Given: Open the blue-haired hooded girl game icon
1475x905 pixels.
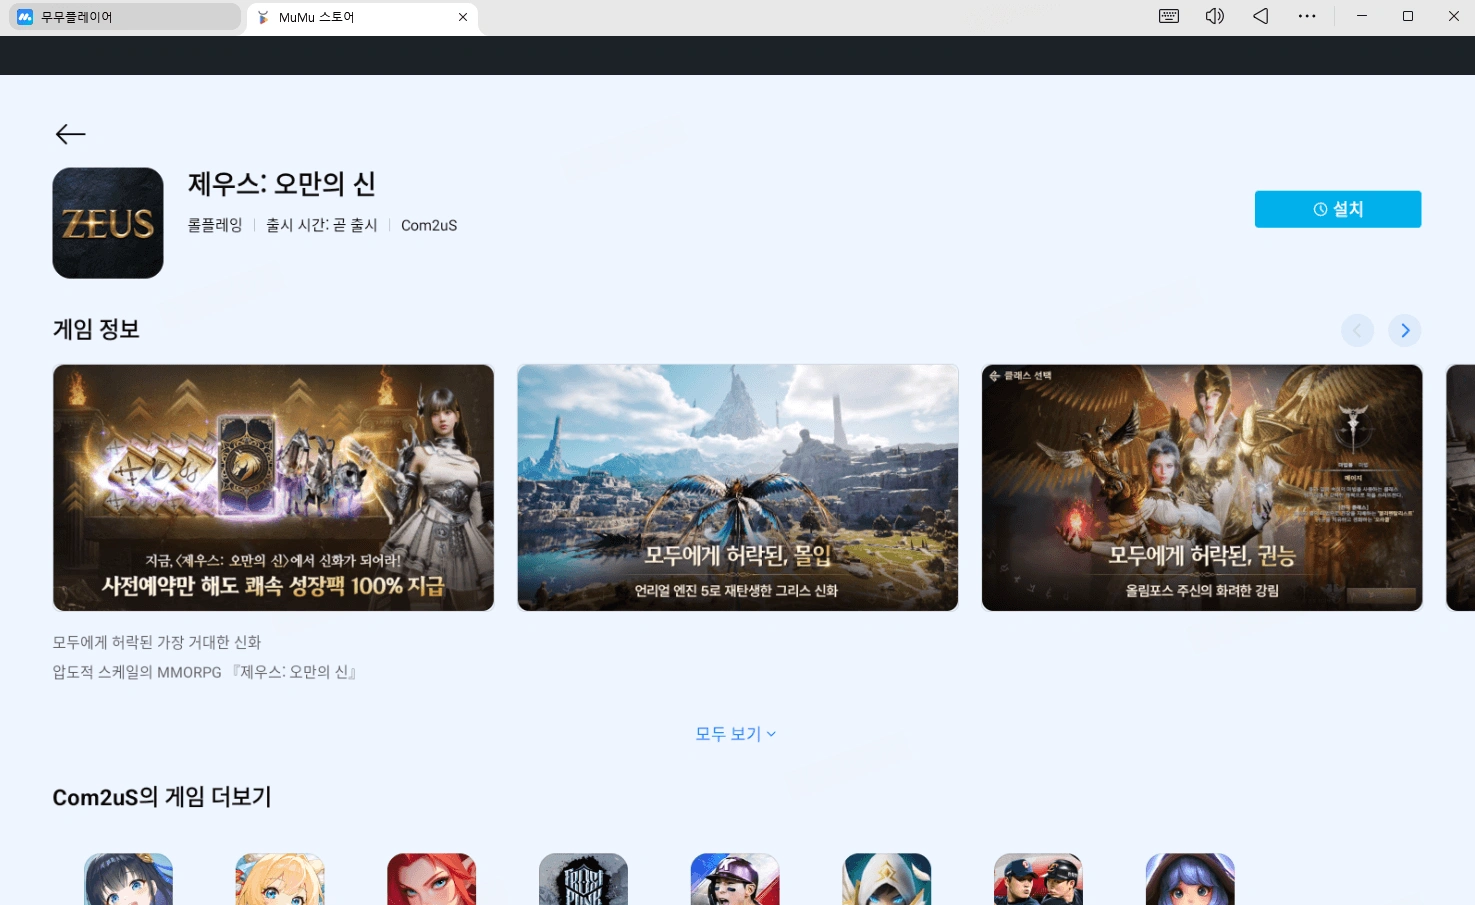Looking at the screenshot, I should click(x=1190, y=879).
